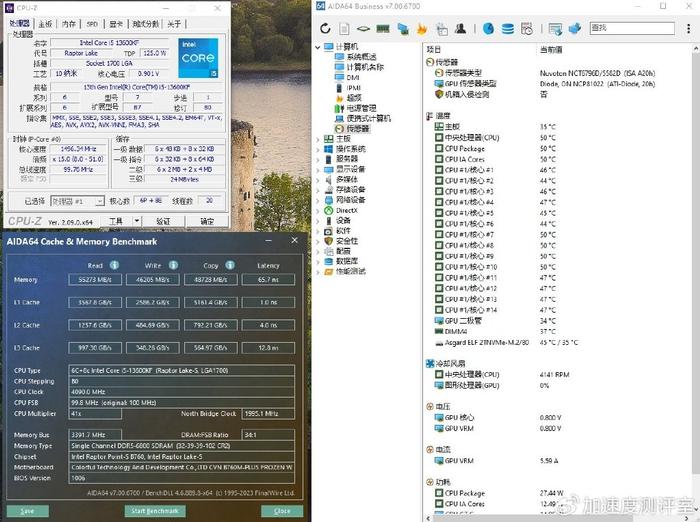Click the user silhouette toolbar icon
Image resolution: width=700 pixels, height=522 pixels.
coord(461,29)
